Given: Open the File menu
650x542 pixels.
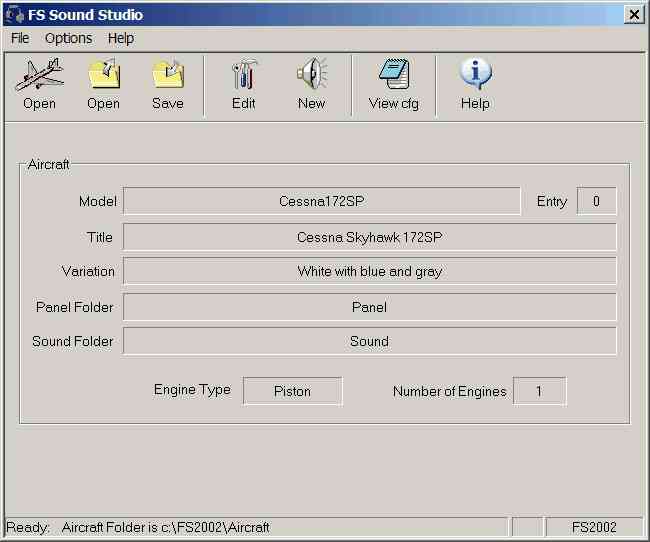Looking at the screenshot, I should [x=20, y=38].
